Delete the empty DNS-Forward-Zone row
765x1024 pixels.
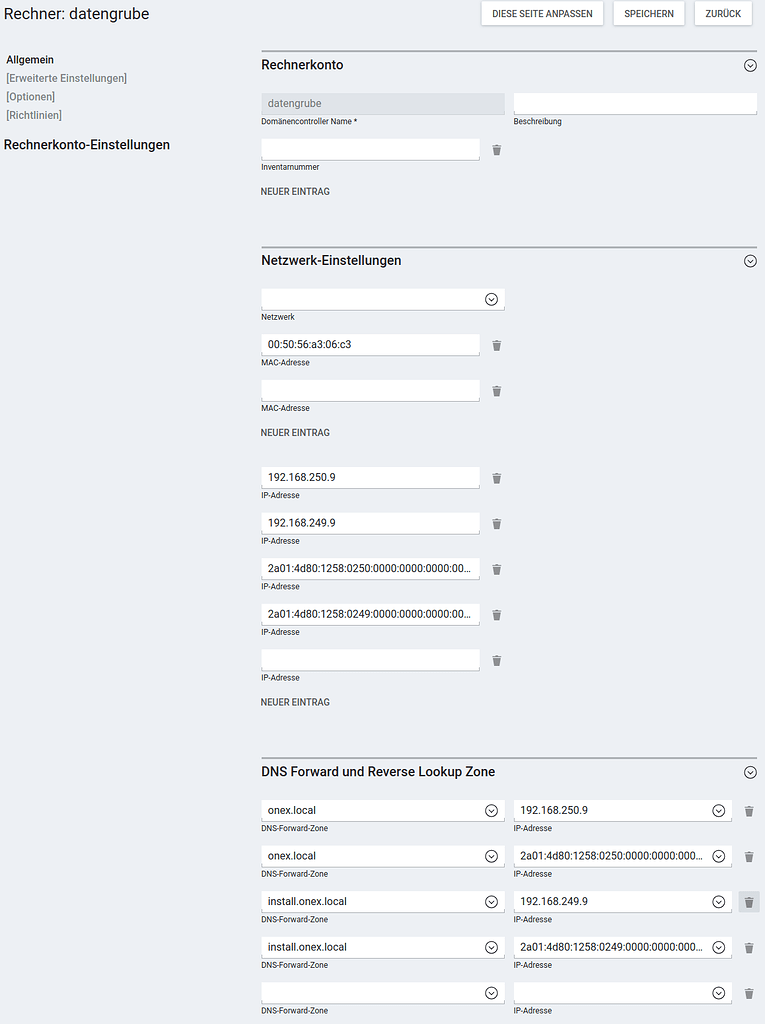[x=749, y=993]
